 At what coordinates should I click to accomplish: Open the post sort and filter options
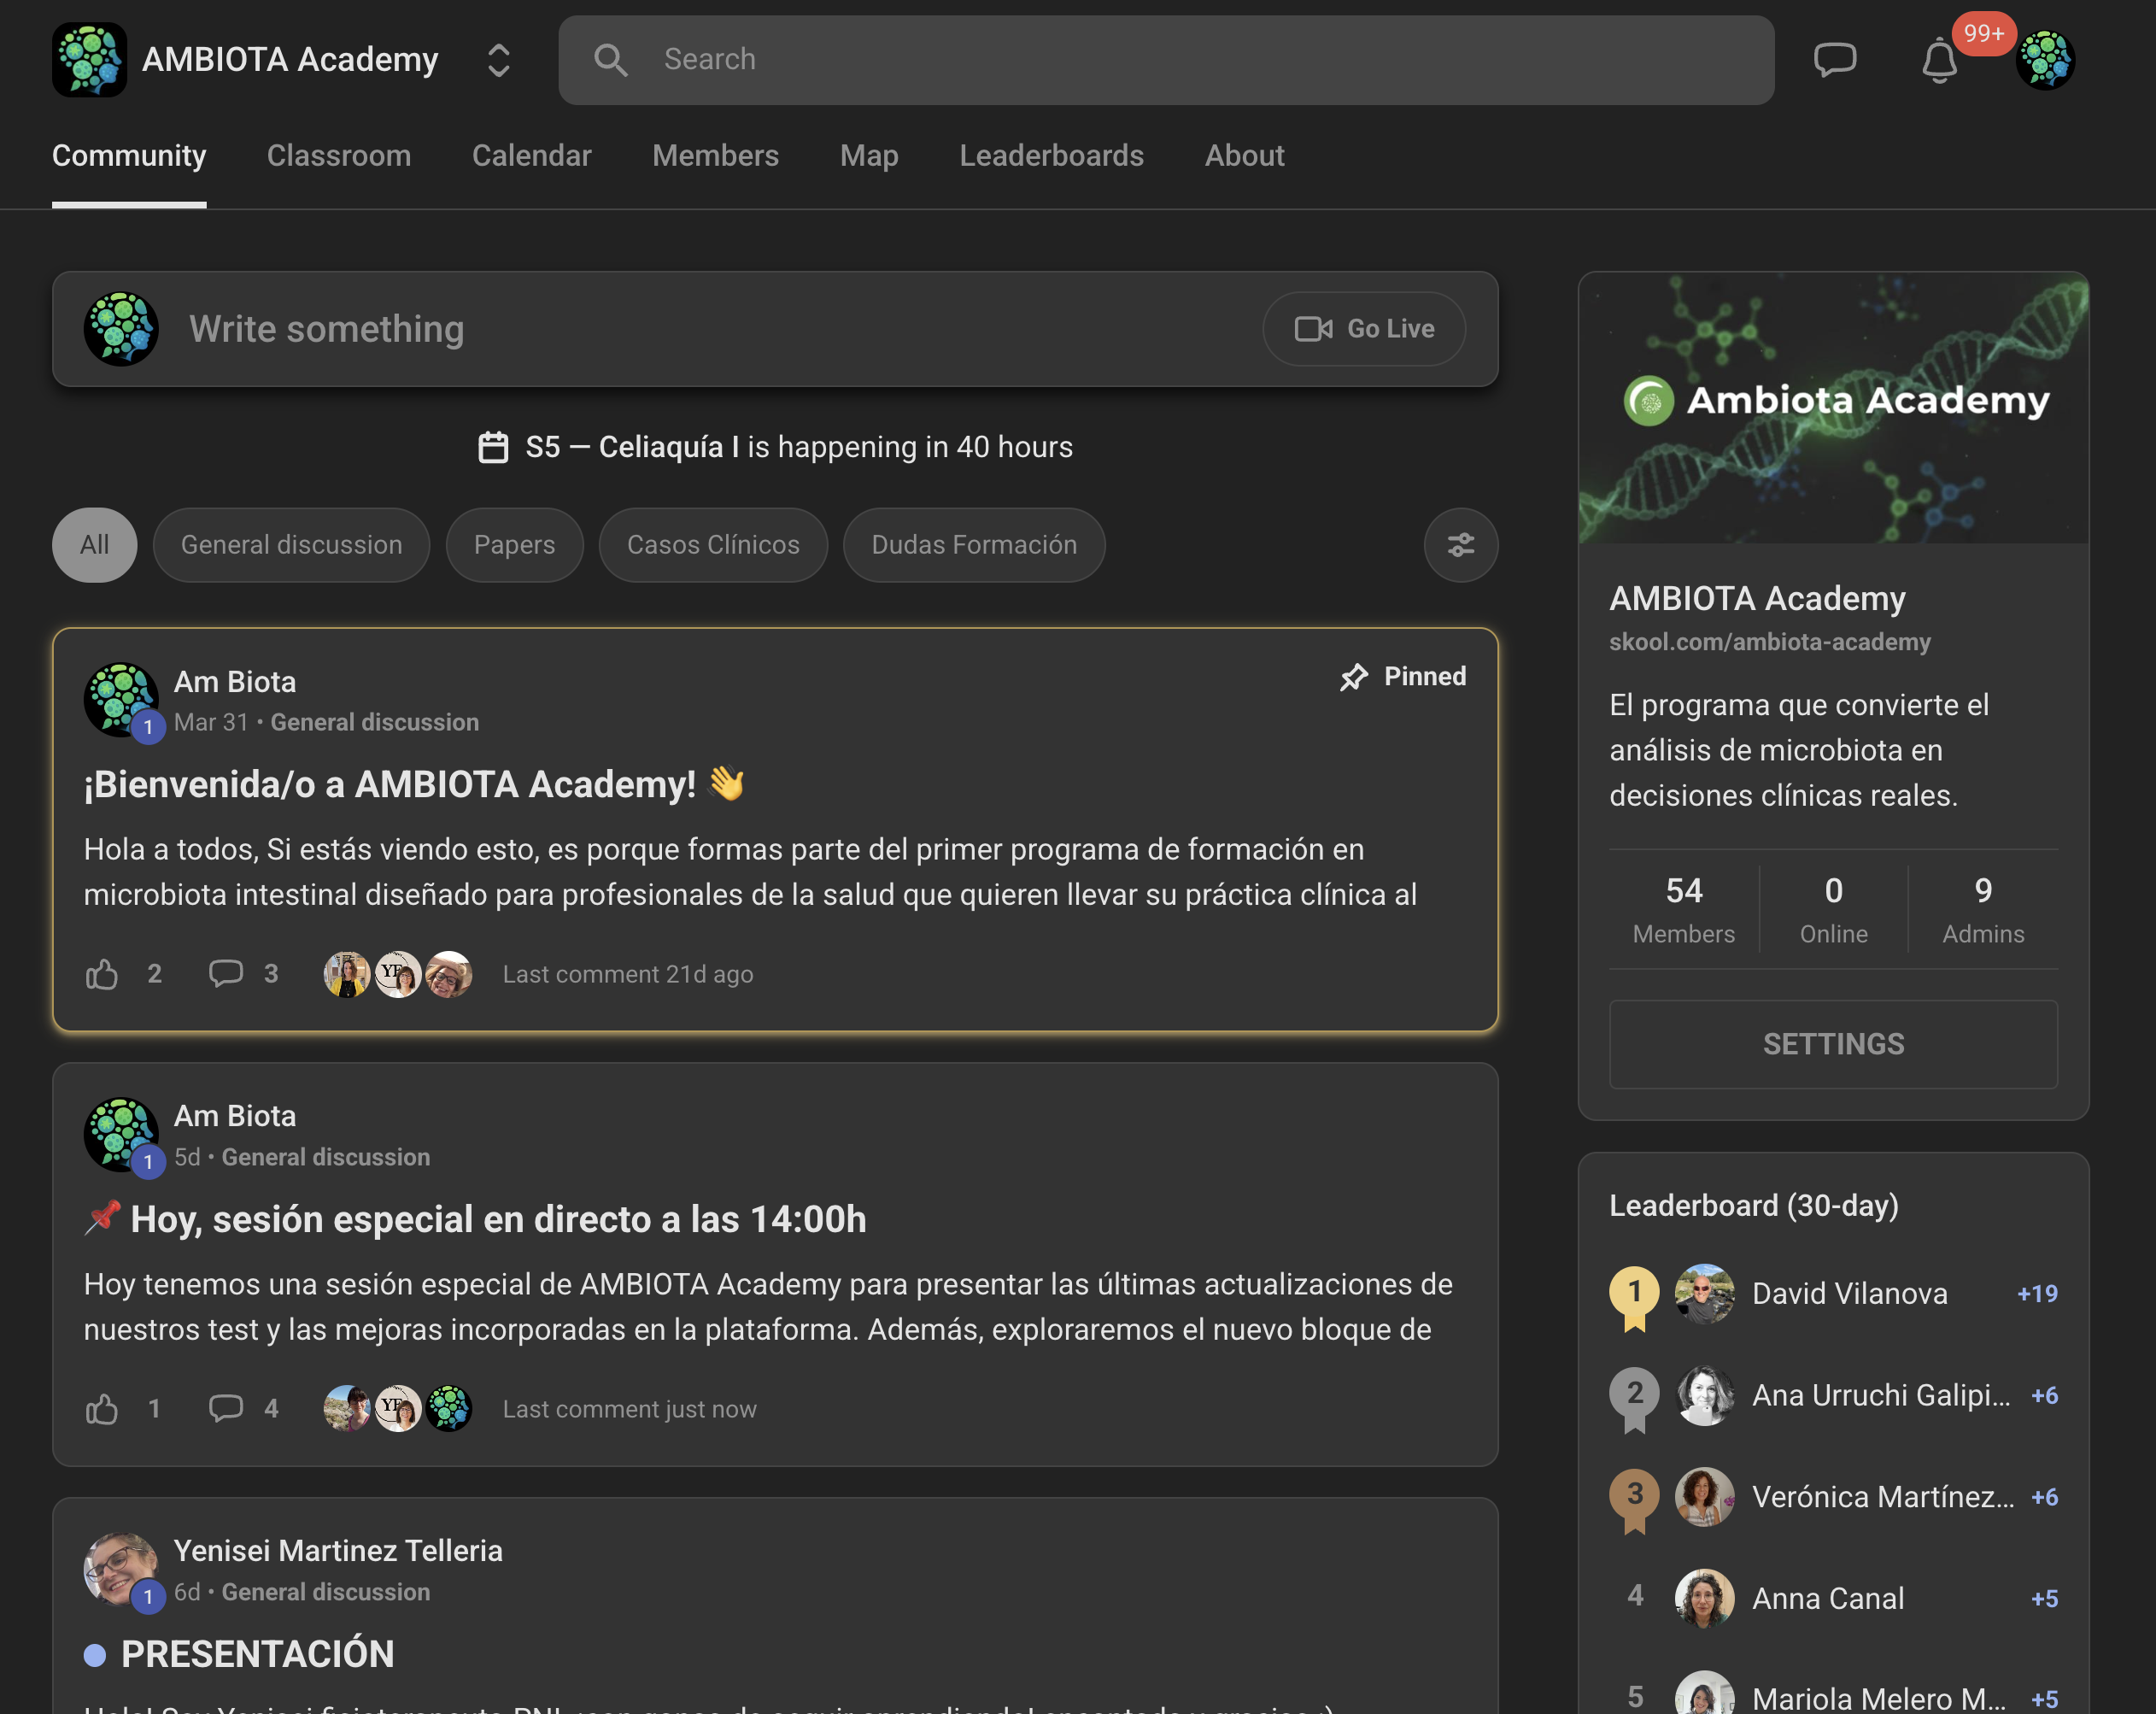[1460, 545]
